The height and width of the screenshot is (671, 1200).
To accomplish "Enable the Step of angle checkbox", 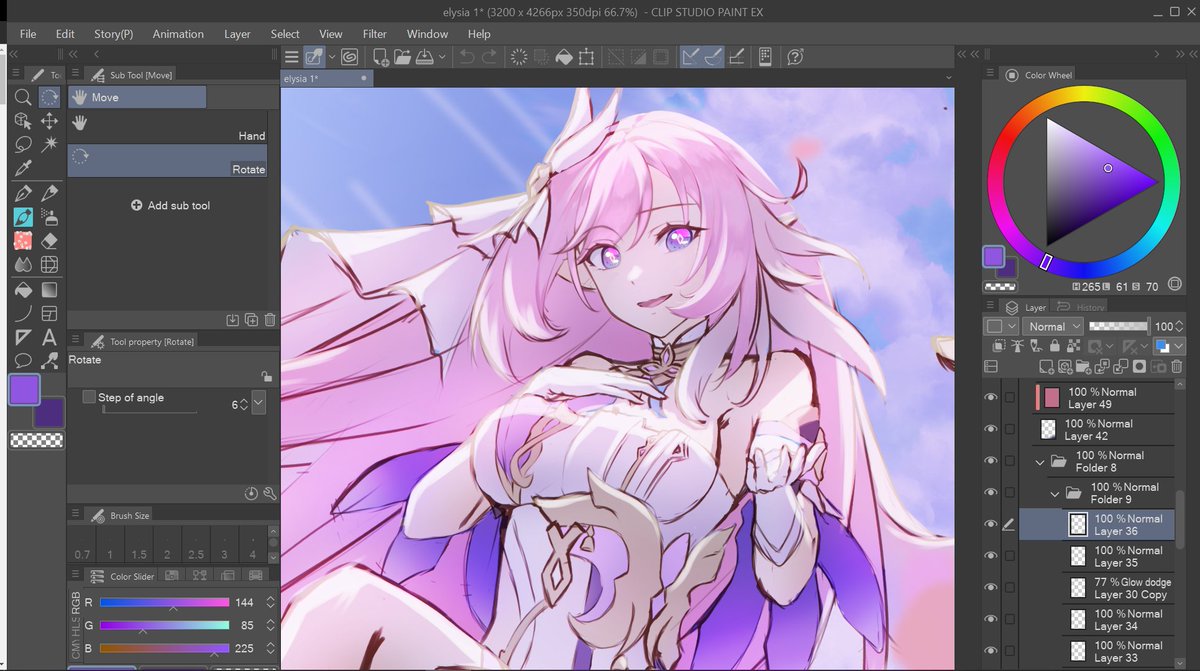I will coord(89,397).
